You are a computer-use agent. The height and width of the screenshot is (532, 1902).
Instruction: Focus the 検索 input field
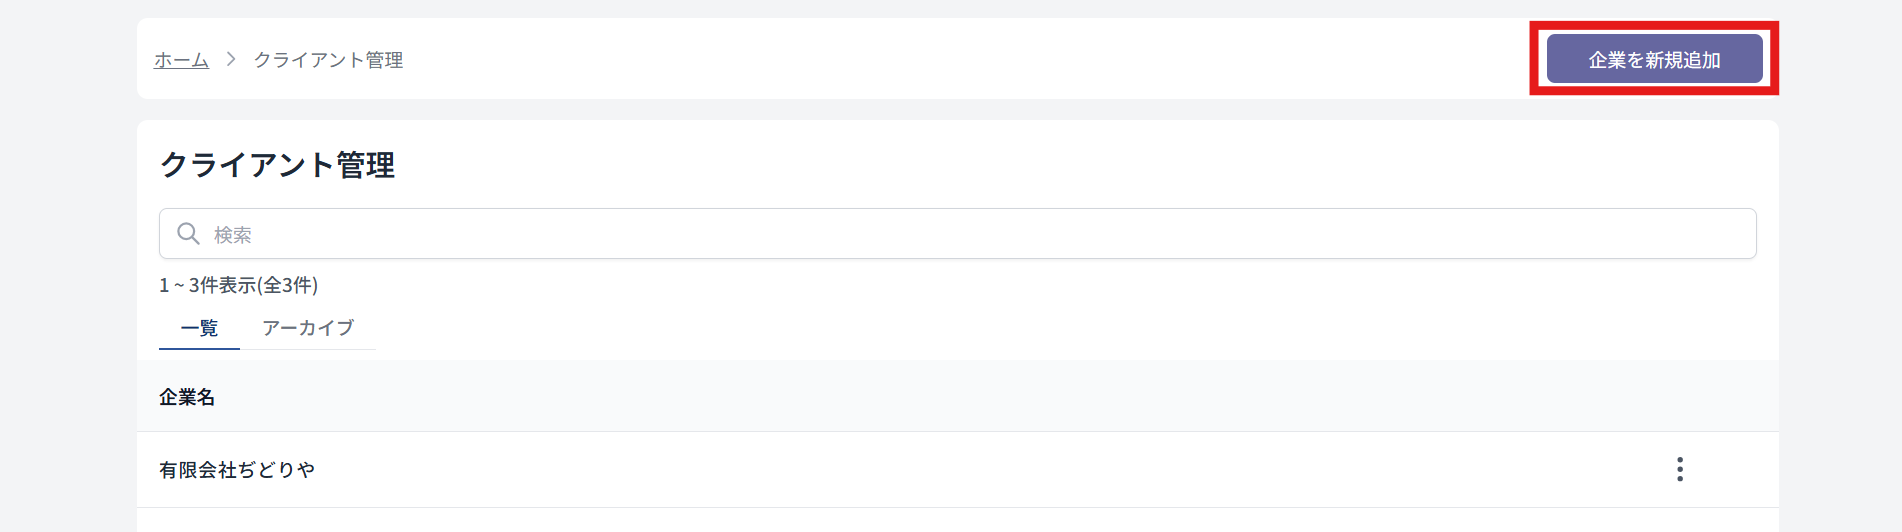tap(957, 234)
